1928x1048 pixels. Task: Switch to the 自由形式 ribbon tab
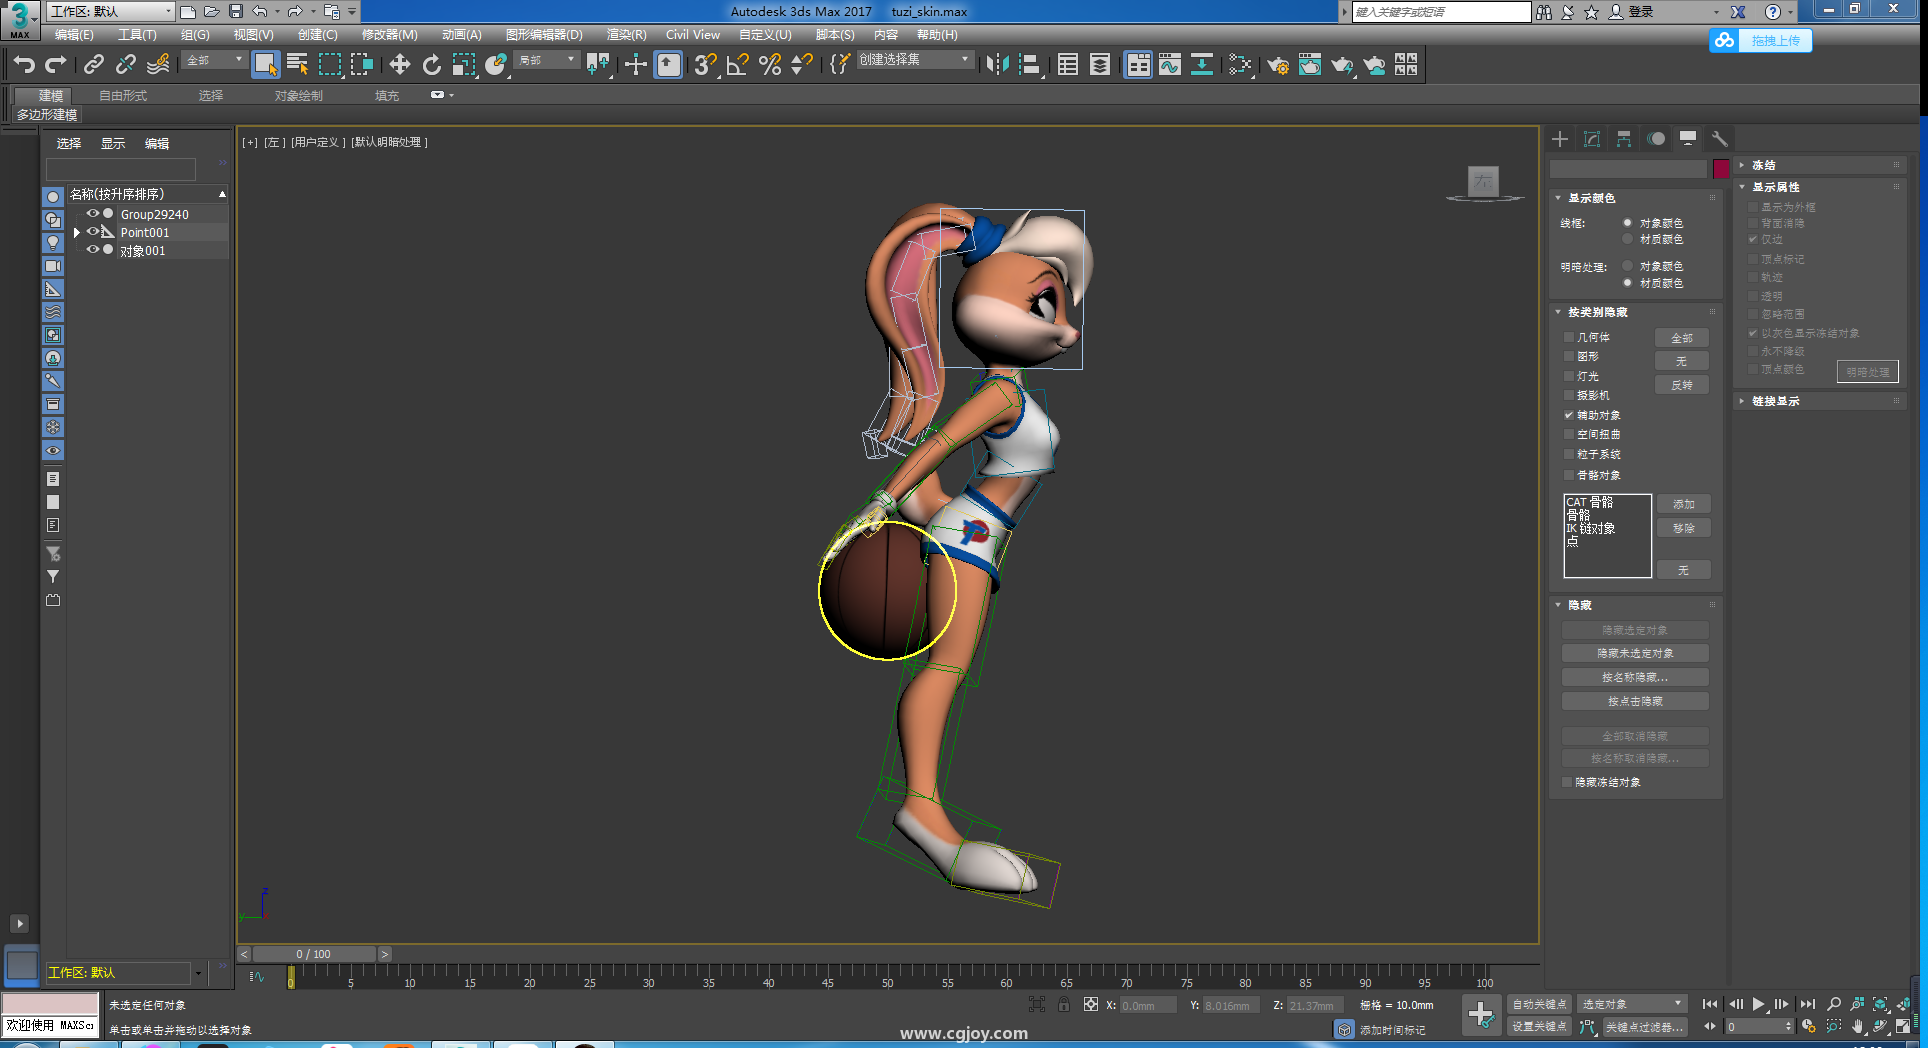(123, 96)
